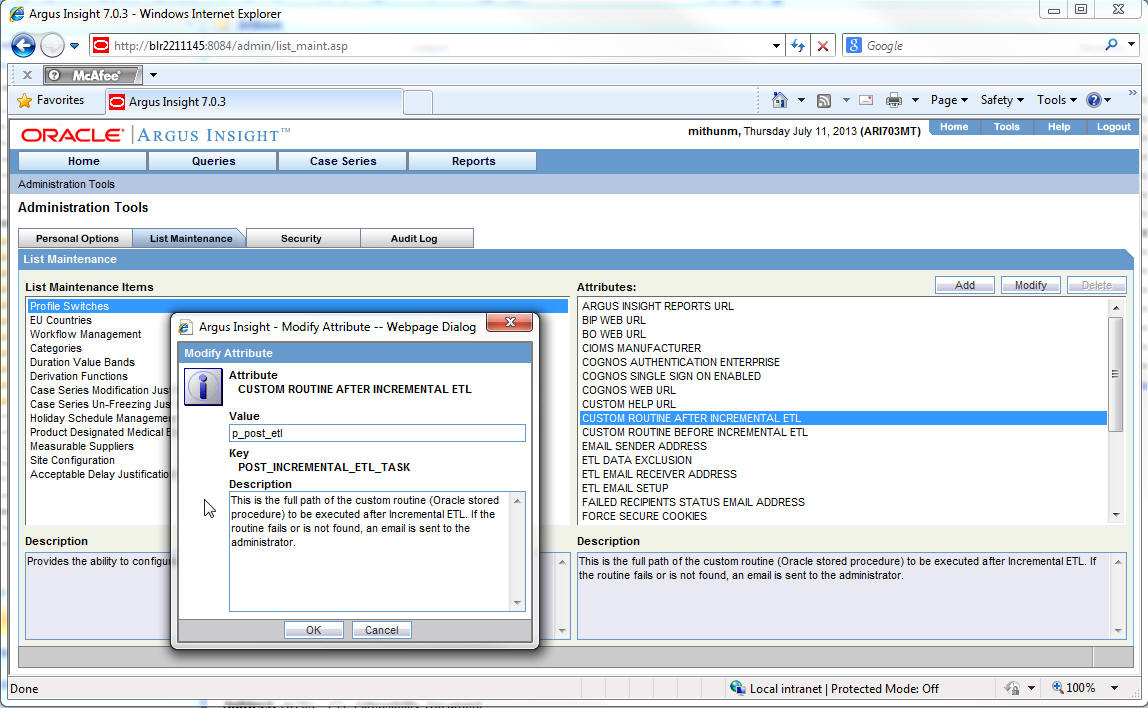The height and width of the screenshot is (708, 1148).
Task: Open recent pages dropdown next to Forward
Action: [75, 45]
